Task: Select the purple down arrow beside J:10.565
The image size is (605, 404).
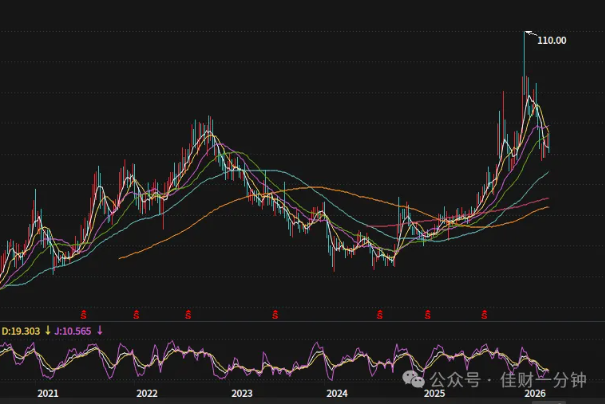Action: 100,330
